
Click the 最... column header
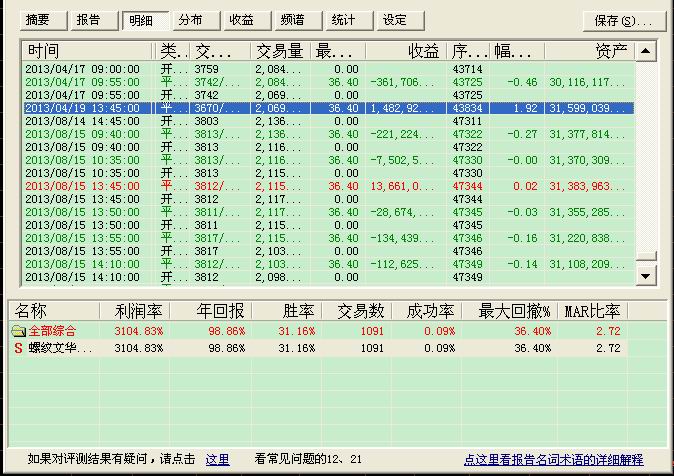tap(337, 51)
